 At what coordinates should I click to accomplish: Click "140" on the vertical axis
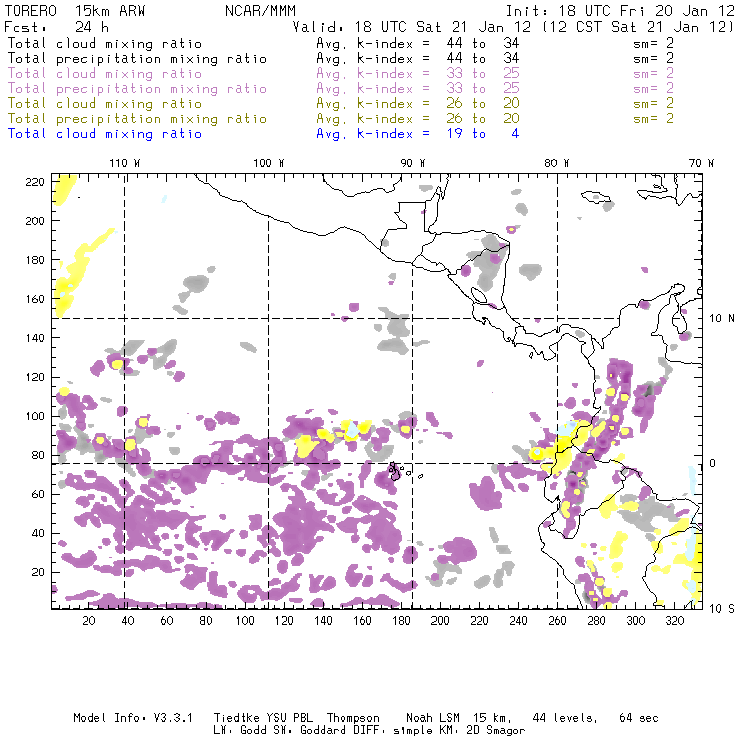coord(35,338)
